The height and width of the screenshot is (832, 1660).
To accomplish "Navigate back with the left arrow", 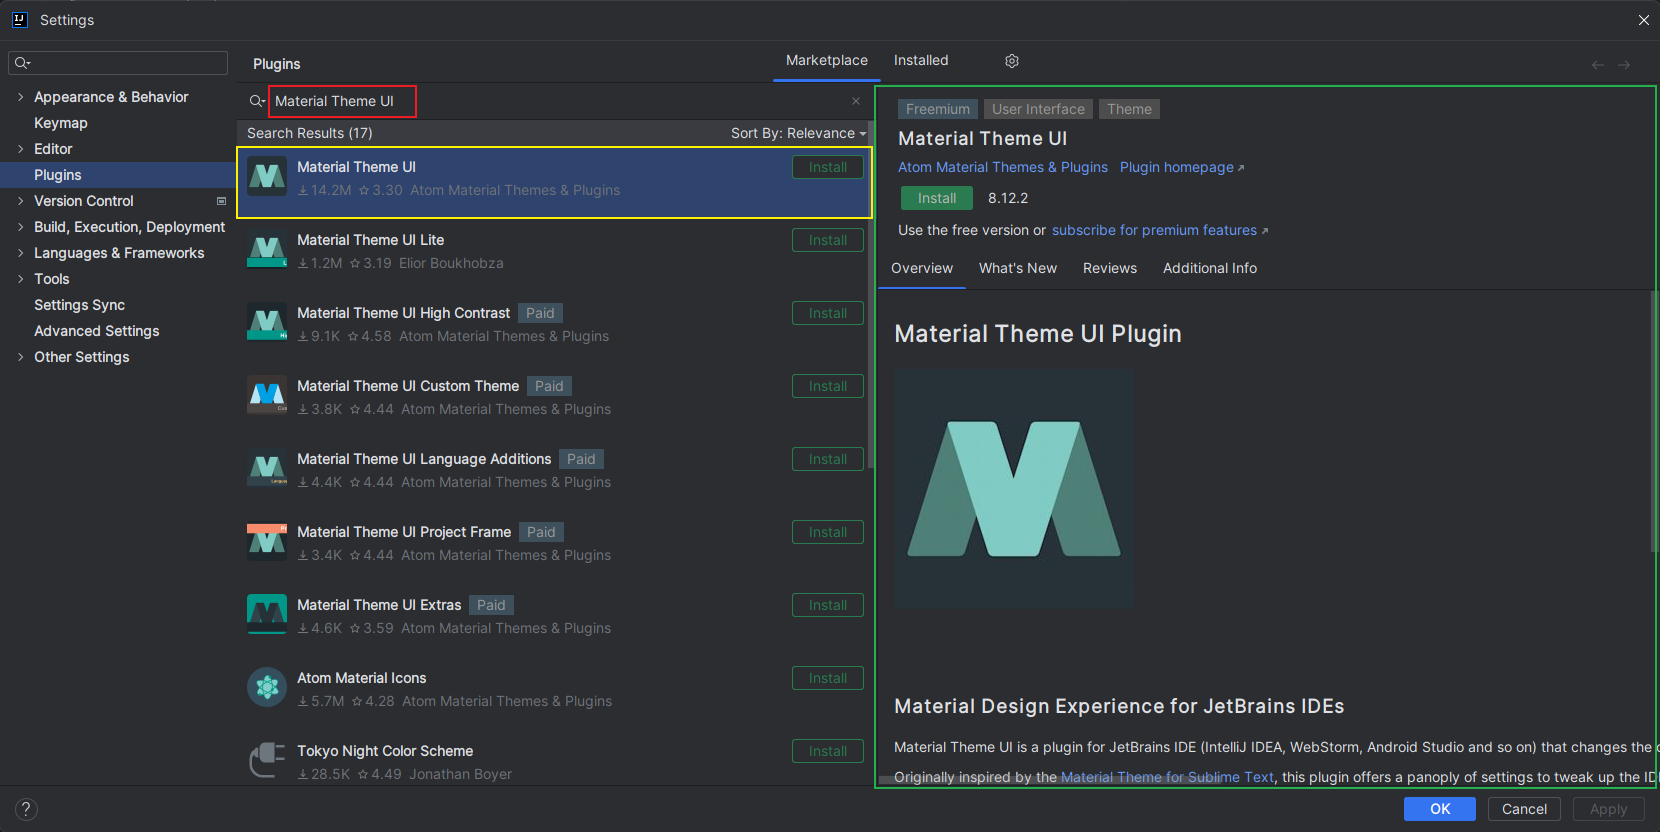I will [1598, 65].
